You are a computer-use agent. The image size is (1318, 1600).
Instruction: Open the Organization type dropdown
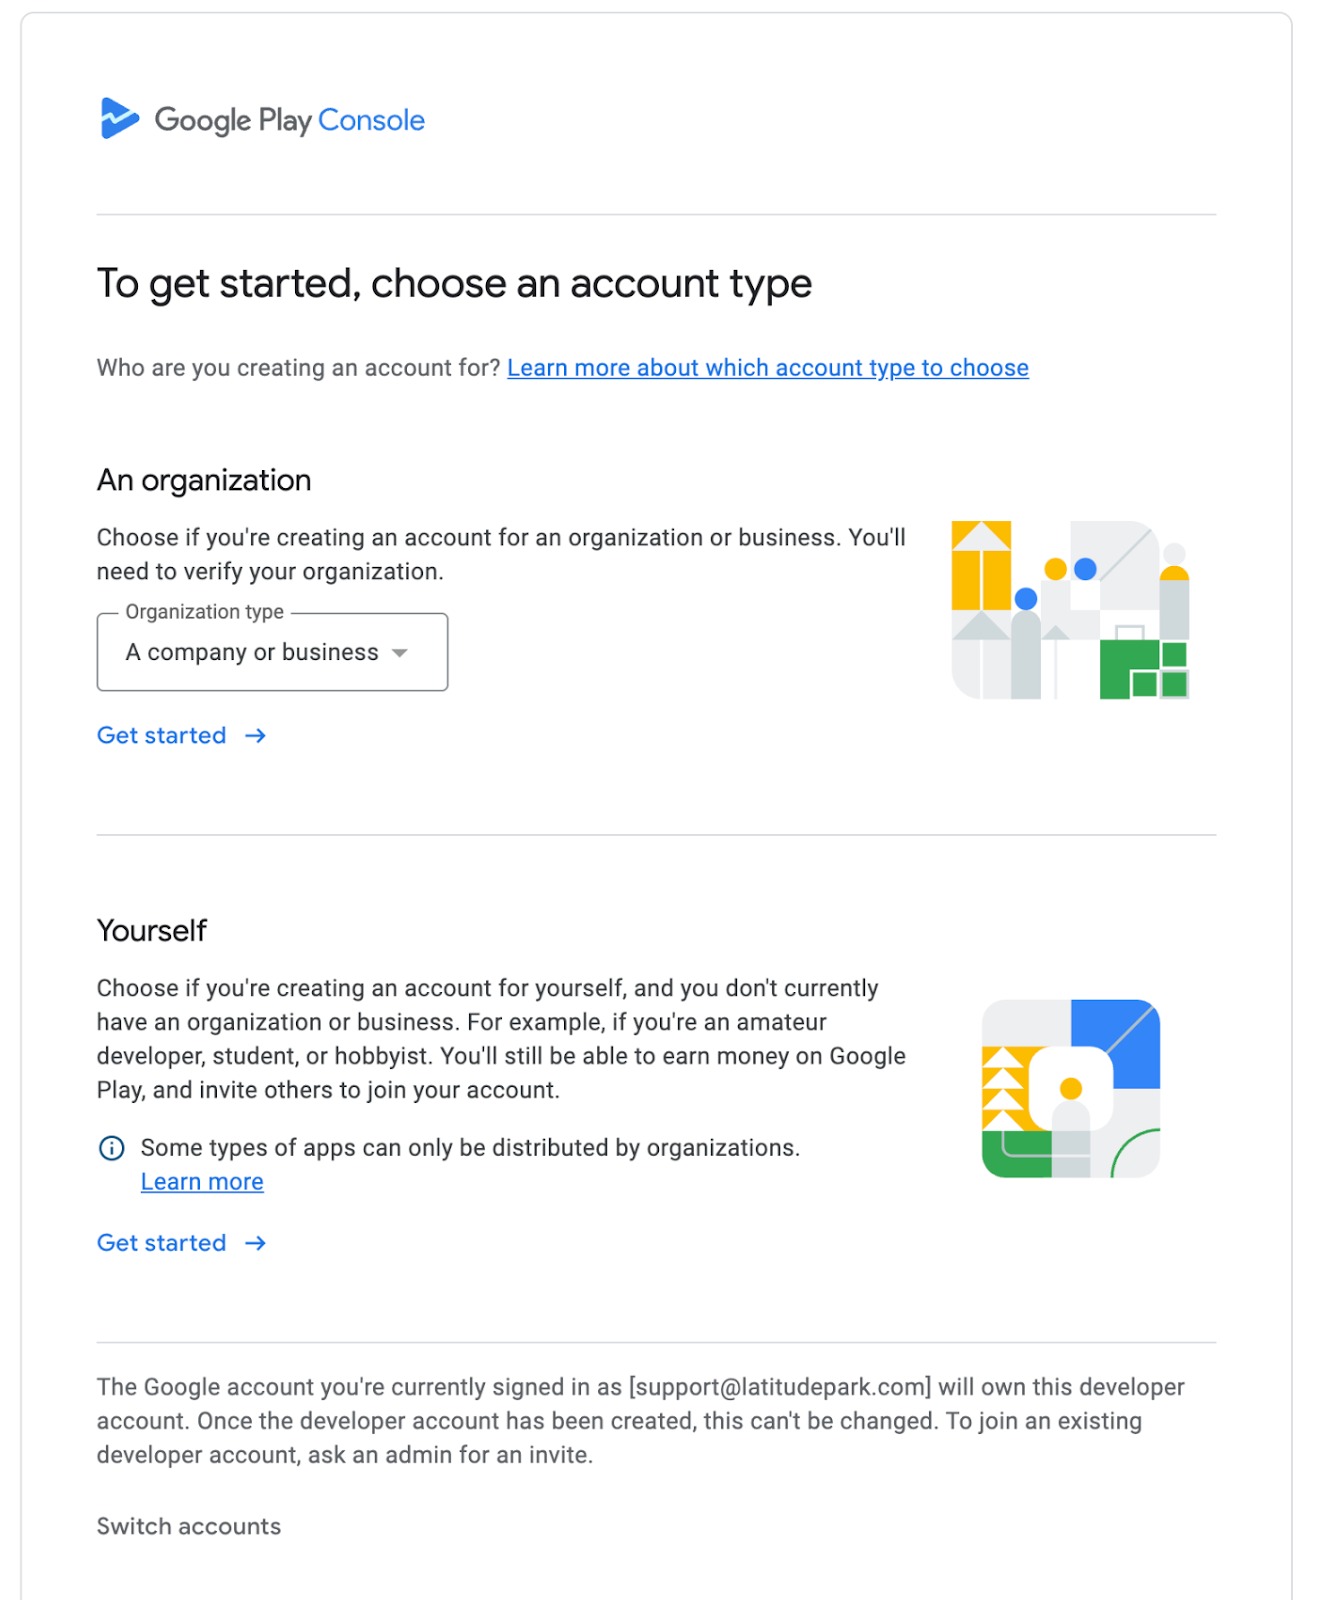click(272, 652)
